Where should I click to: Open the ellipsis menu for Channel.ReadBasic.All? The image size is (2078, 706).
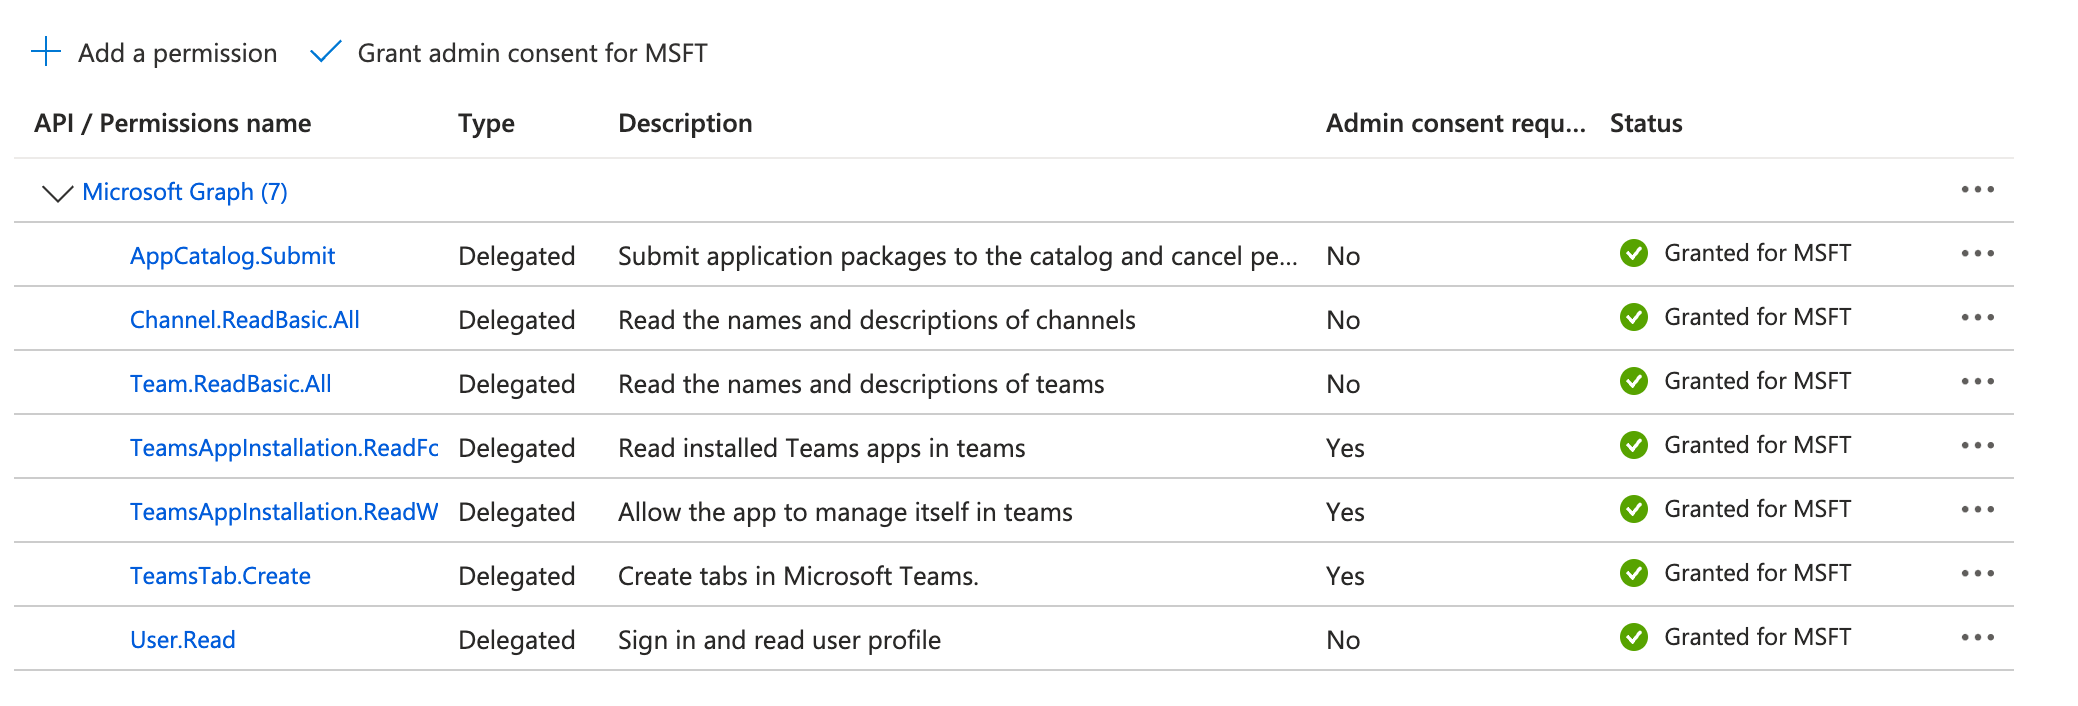pos(1977,318)
